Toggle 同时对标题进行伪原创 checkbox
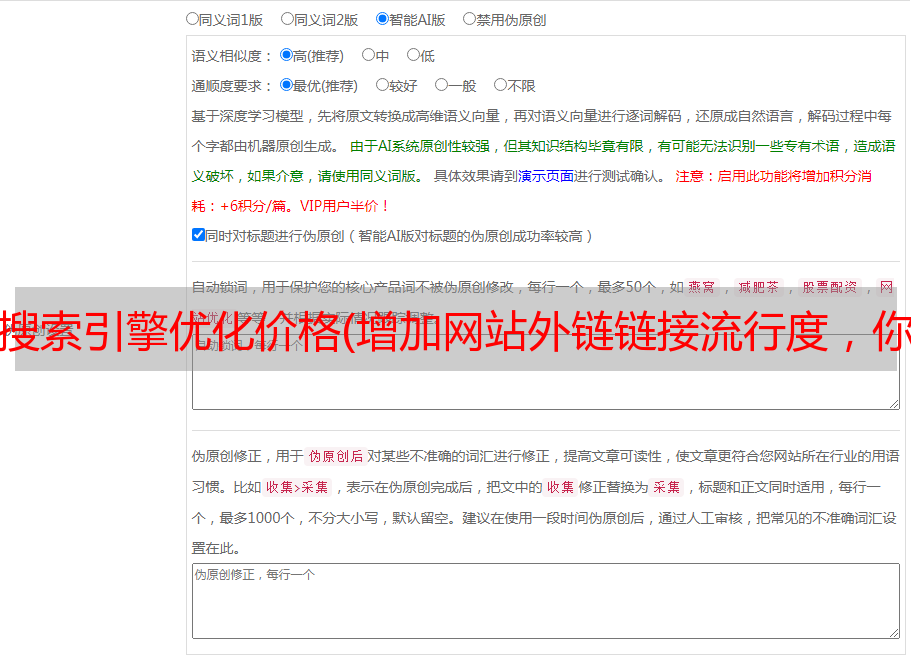 (198, 235)
